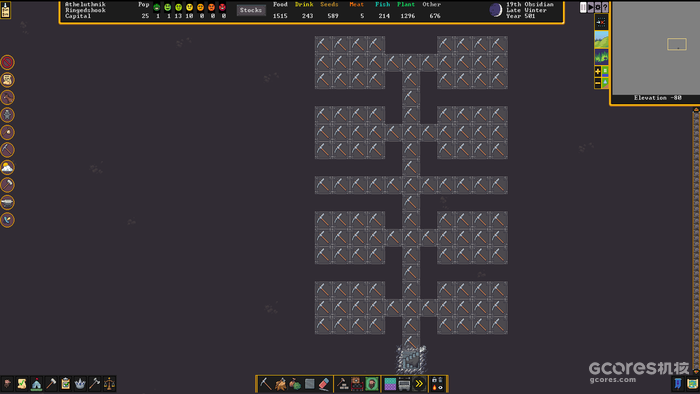Pause the game with the pause button
This screenshot has height=394, width=700.
tap(583, 7)
